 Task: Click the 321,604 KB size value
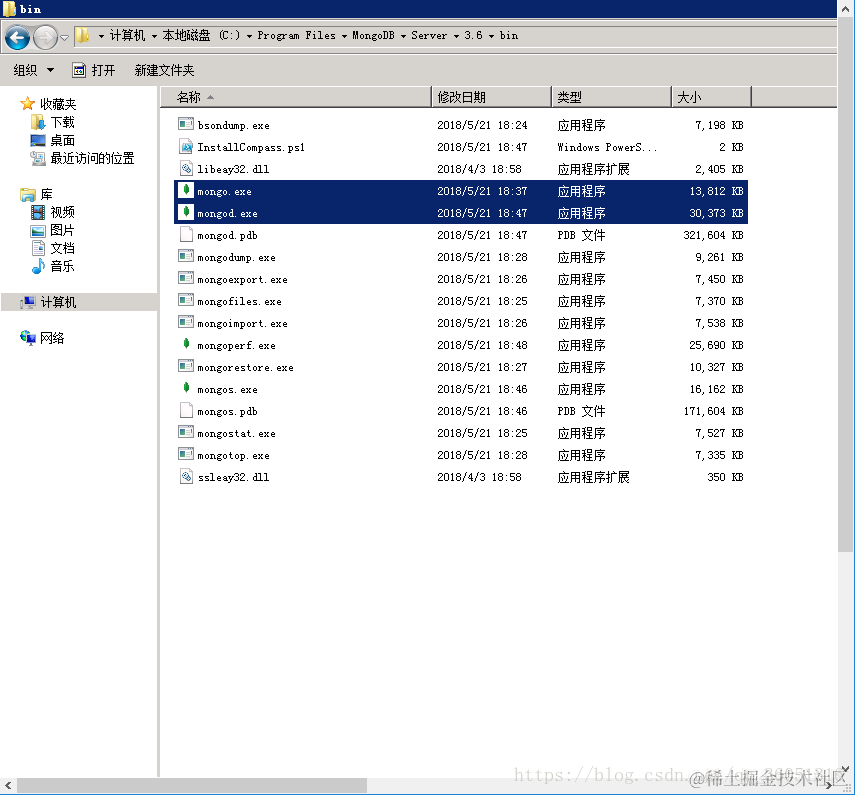pyautogui.click(x=713, y=235)
